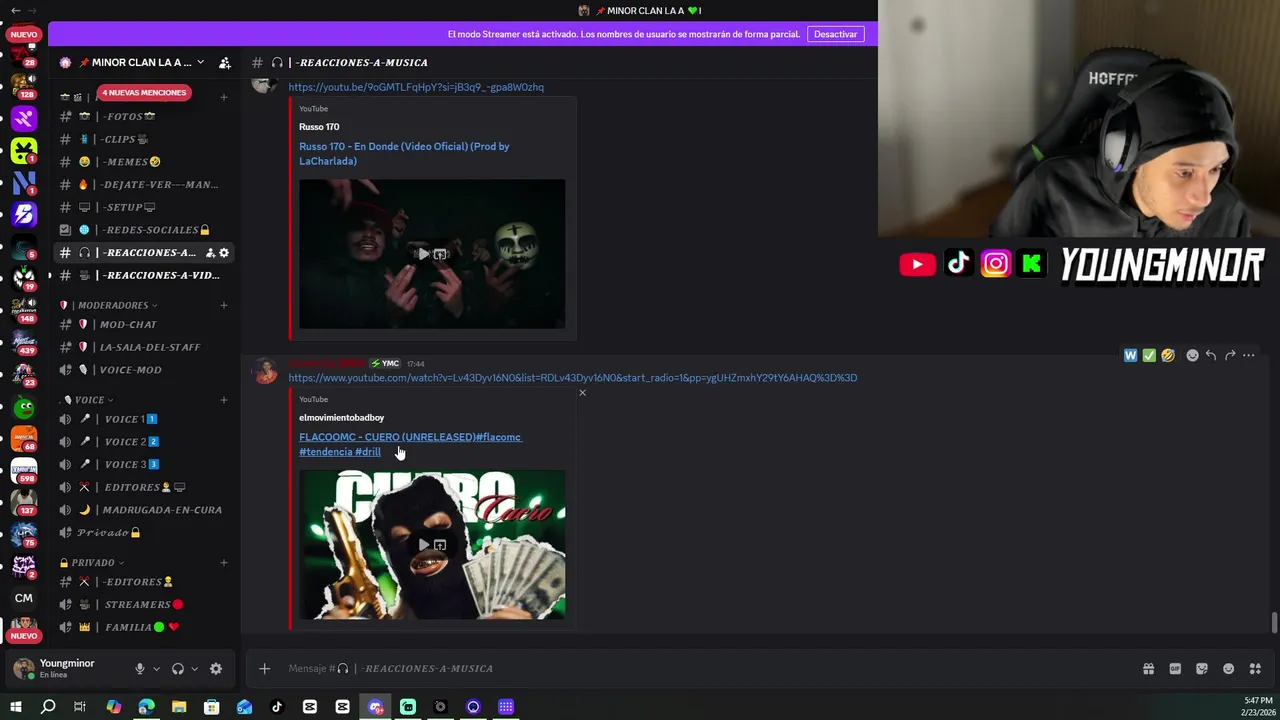Open the -FOTOS channel
1280x720 pixels.
(x=143, y=116)
